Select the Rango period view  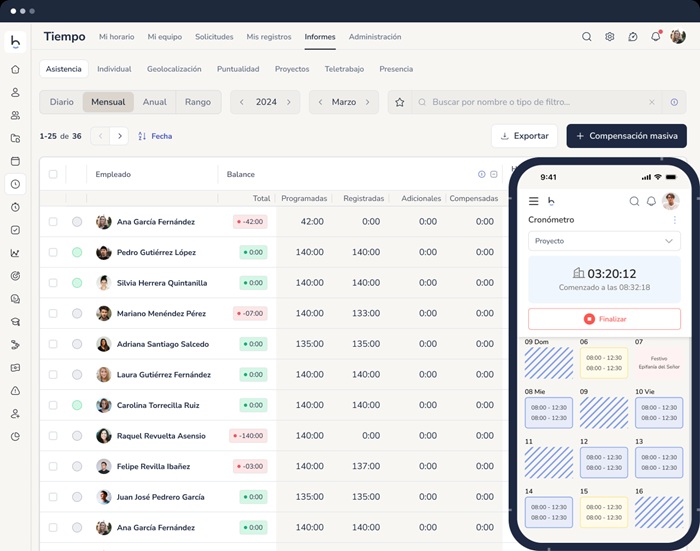[198, 102]
